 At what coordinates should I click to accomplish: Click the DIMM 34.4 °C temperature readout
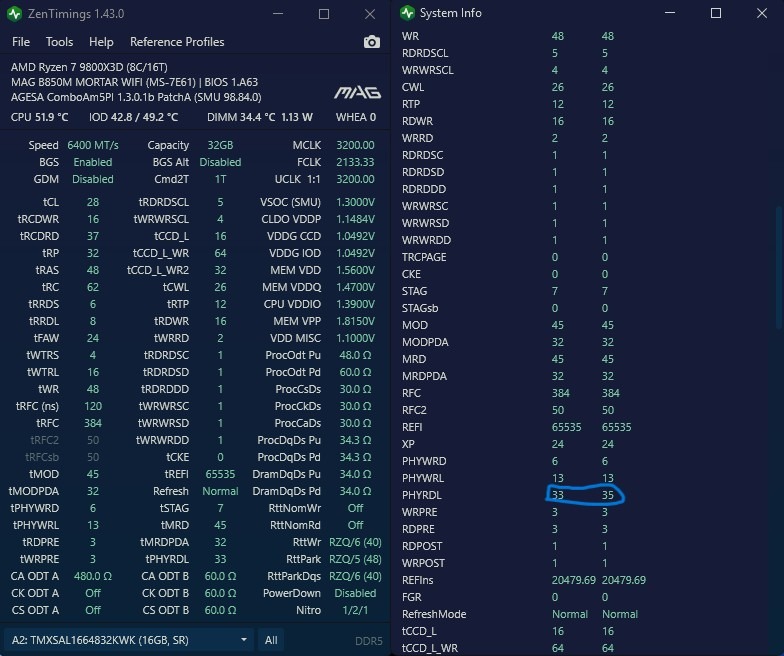241,117
